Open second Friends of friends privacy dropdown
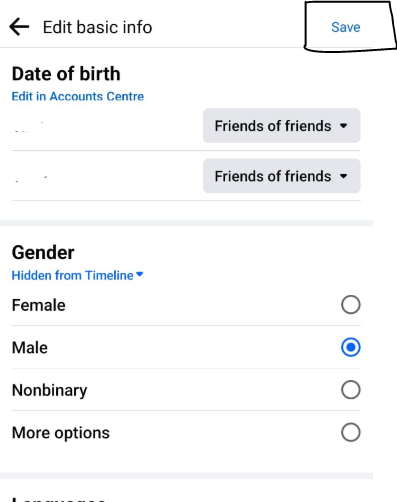397x502 pixels. [282, 176]
